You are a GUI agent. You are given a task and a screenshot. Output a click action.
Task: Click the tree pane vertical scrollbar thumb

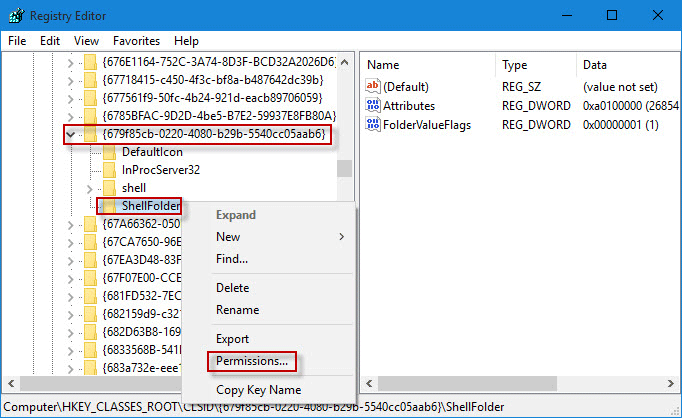coord(344,169)
